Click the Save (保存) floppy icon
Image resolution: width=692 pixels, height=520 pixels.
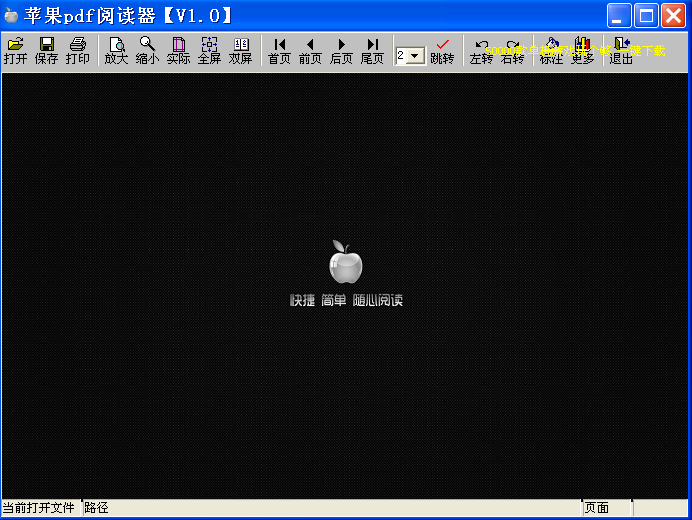click(x=46, y=51)
